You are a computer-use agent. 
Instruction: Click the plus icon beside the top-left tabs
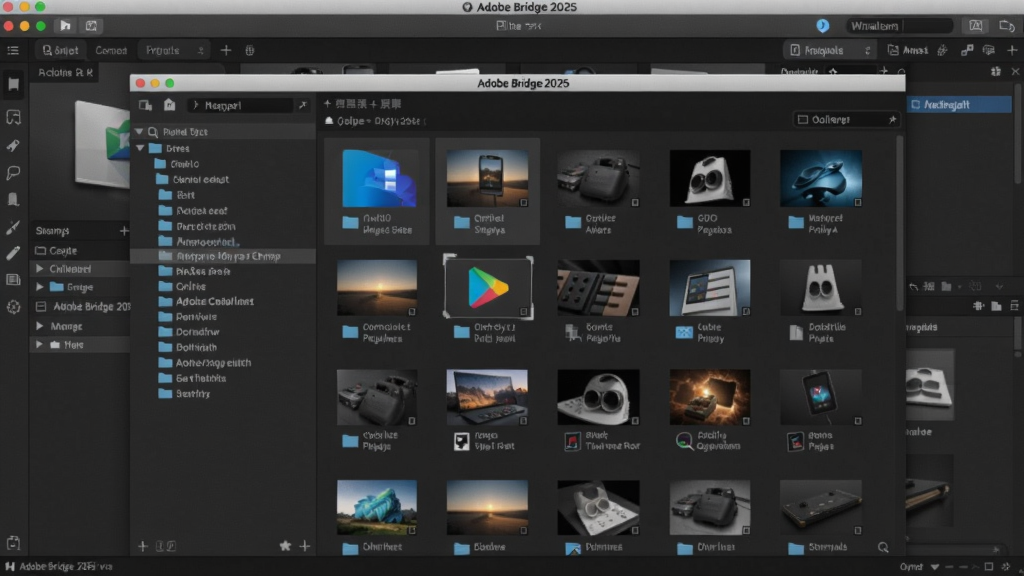[x=226, y=50]
